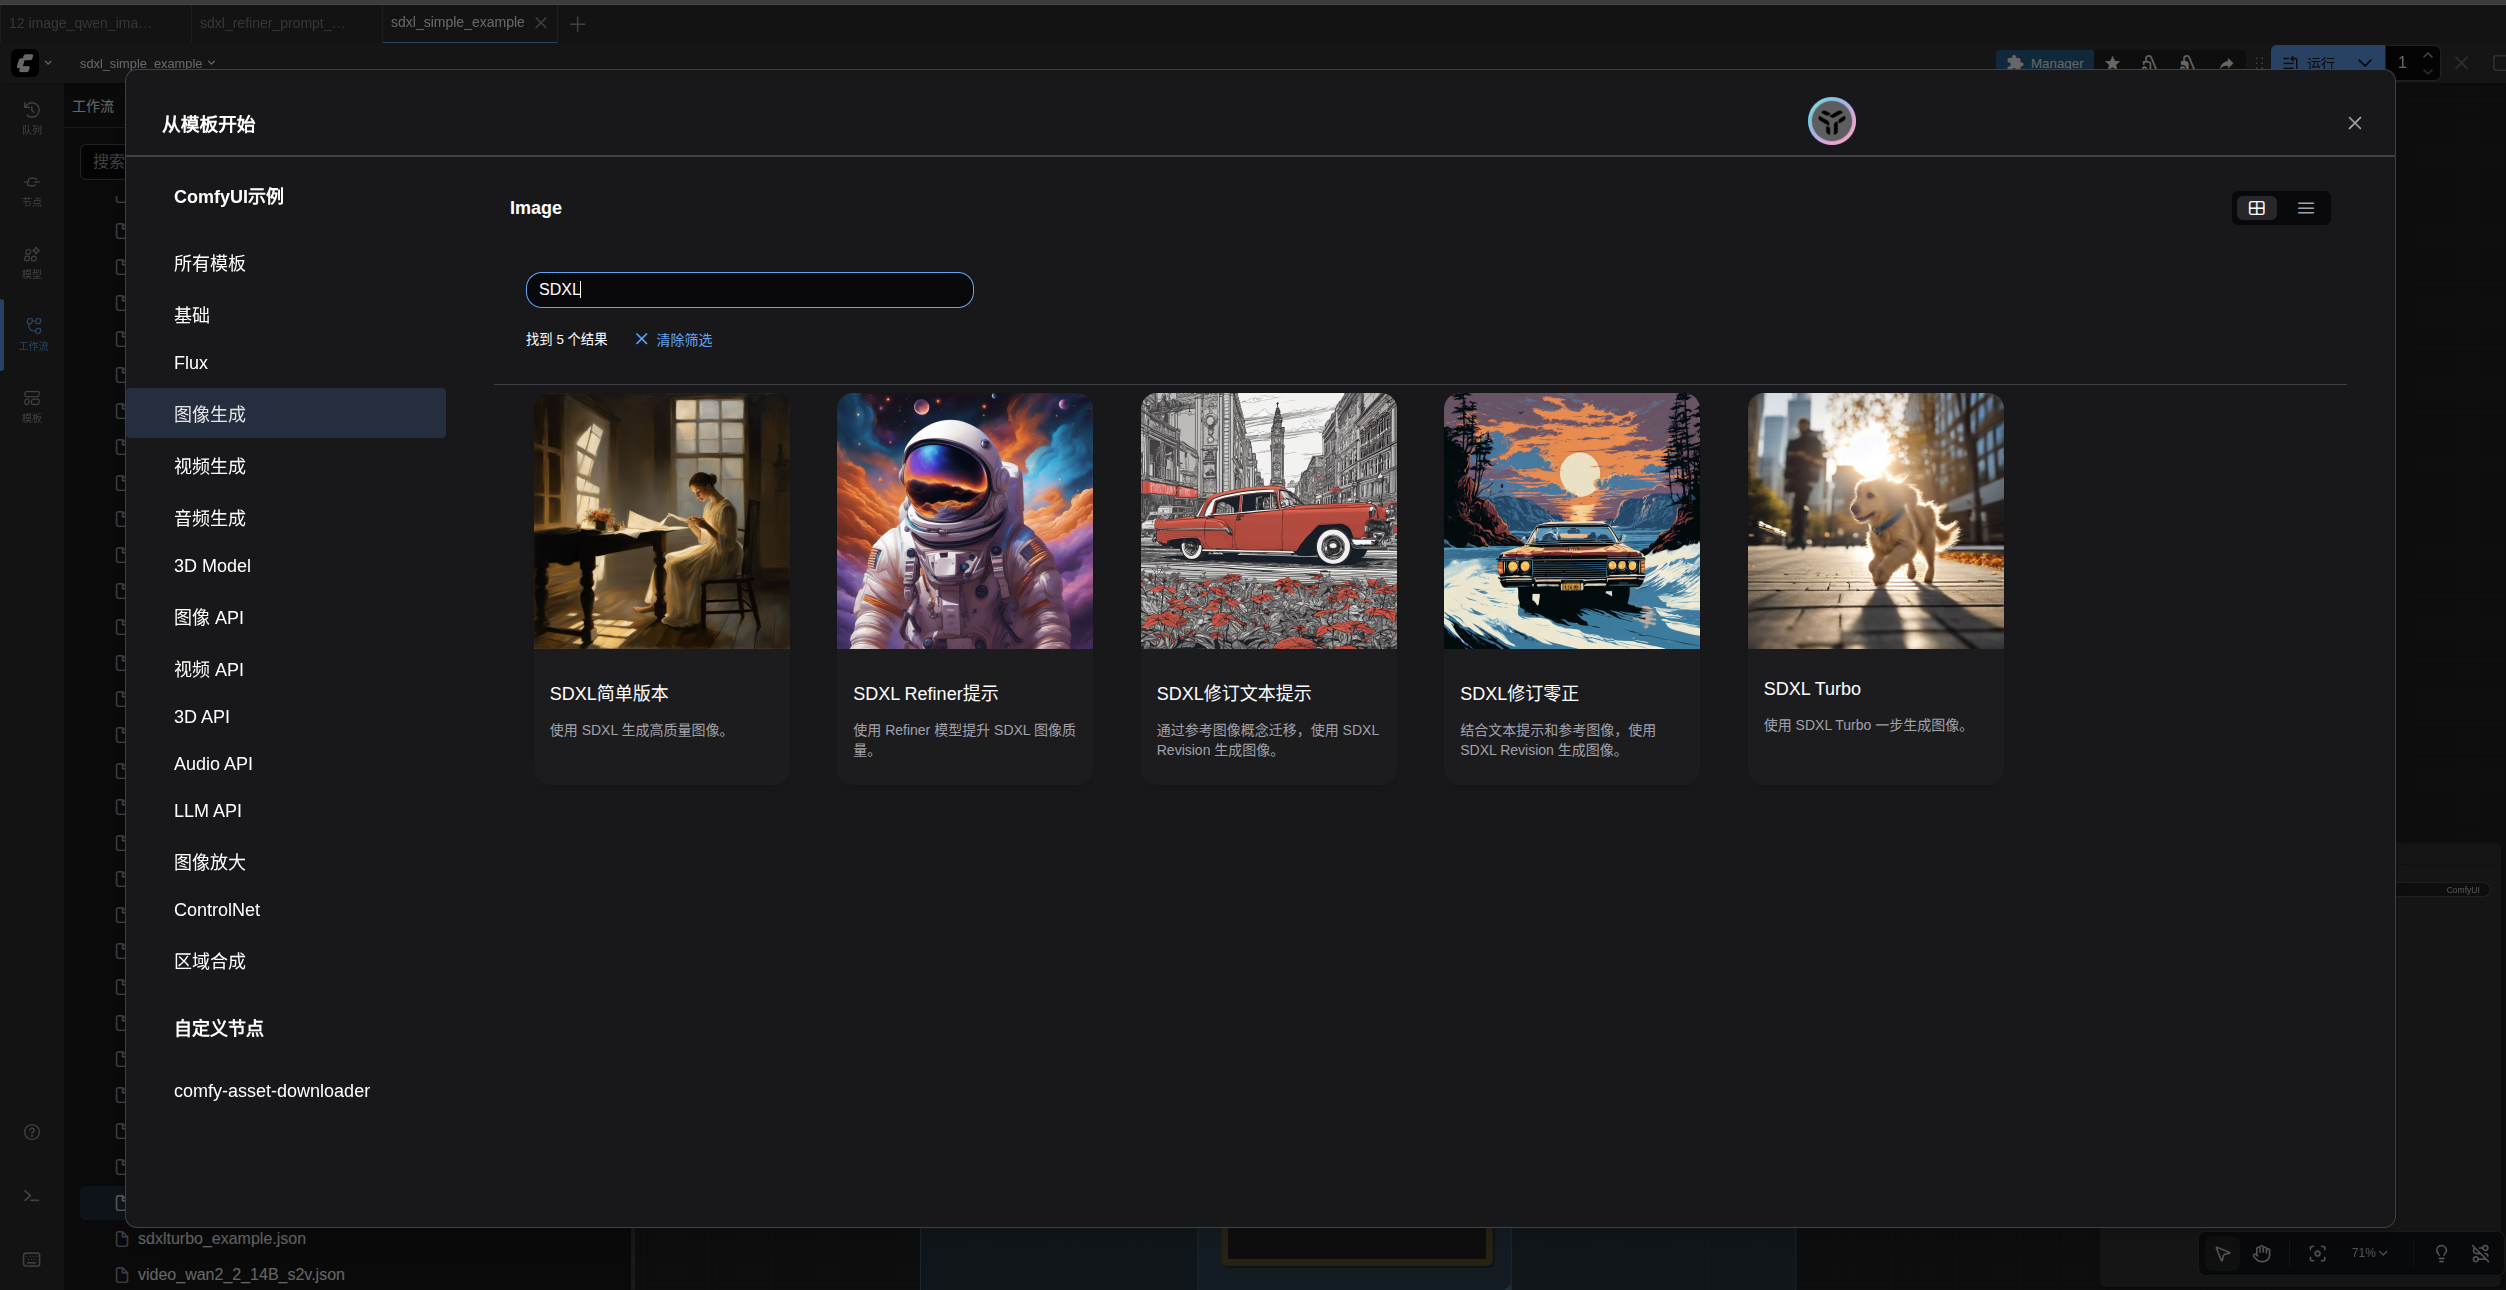Click 工作流 panel header tab
Viewport: 2506px width, 1290px height.
93,106
